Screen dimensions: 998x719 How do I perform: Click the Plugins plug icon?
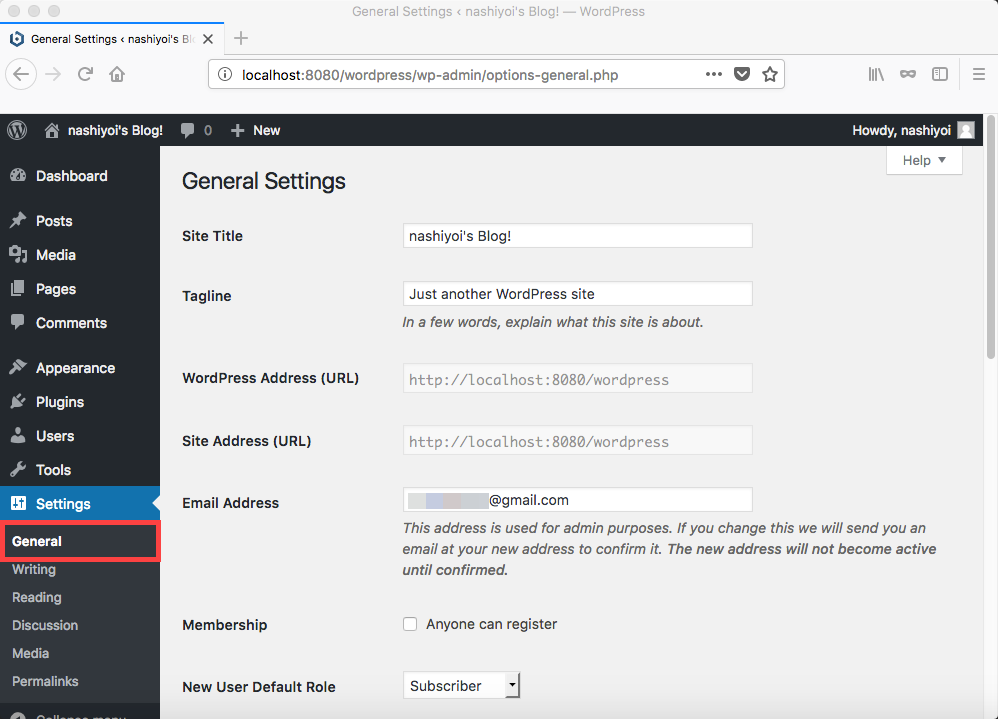18,401
